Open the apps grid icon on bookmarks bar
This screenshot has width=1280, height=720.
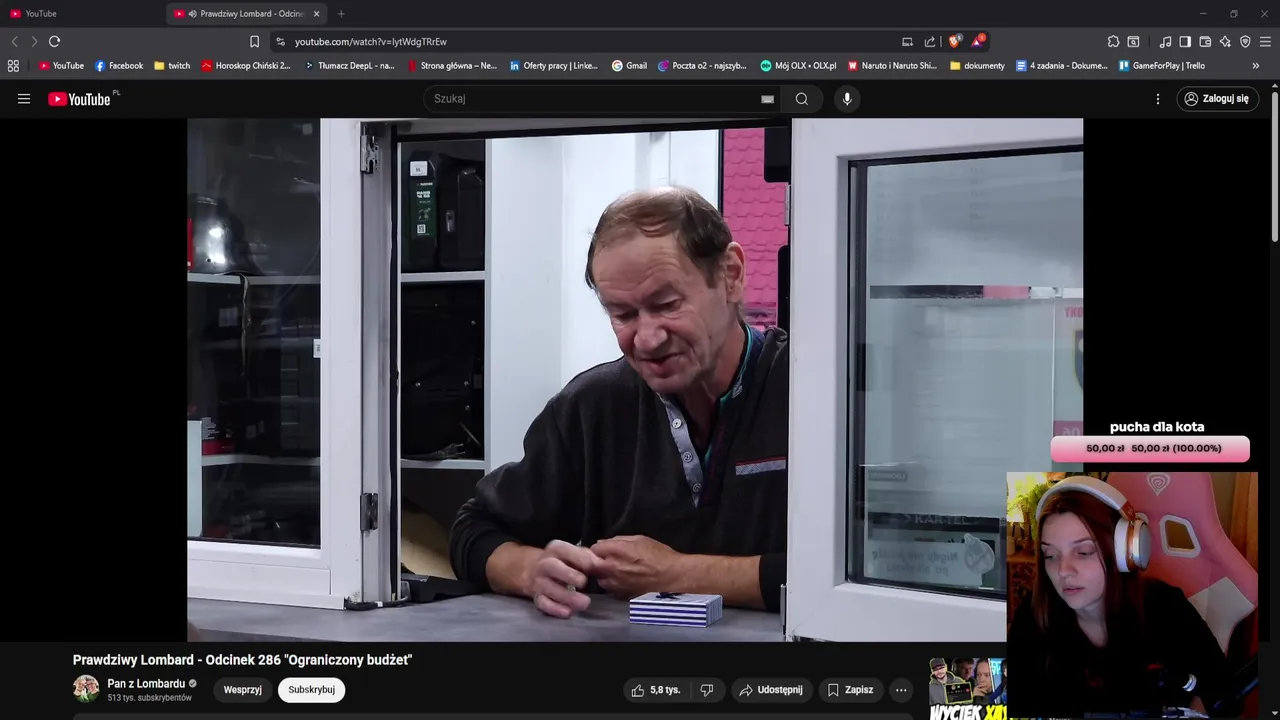click(13, 66)
